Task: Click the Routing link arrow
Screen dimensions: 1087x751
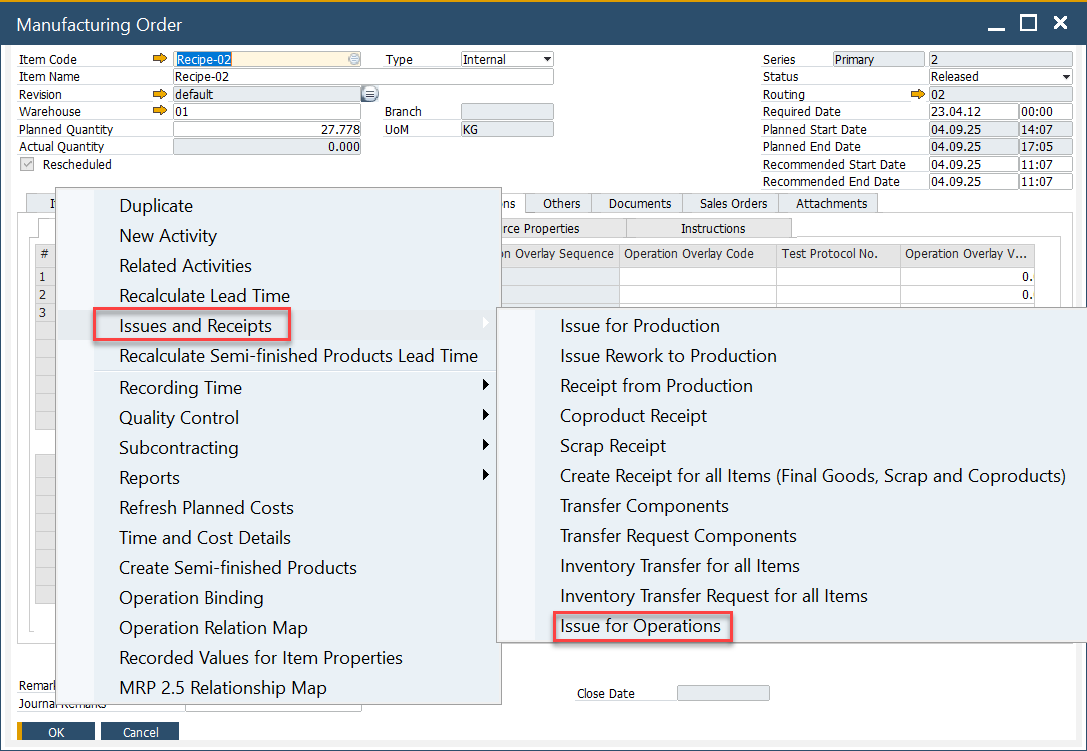Action: point(918,94)
